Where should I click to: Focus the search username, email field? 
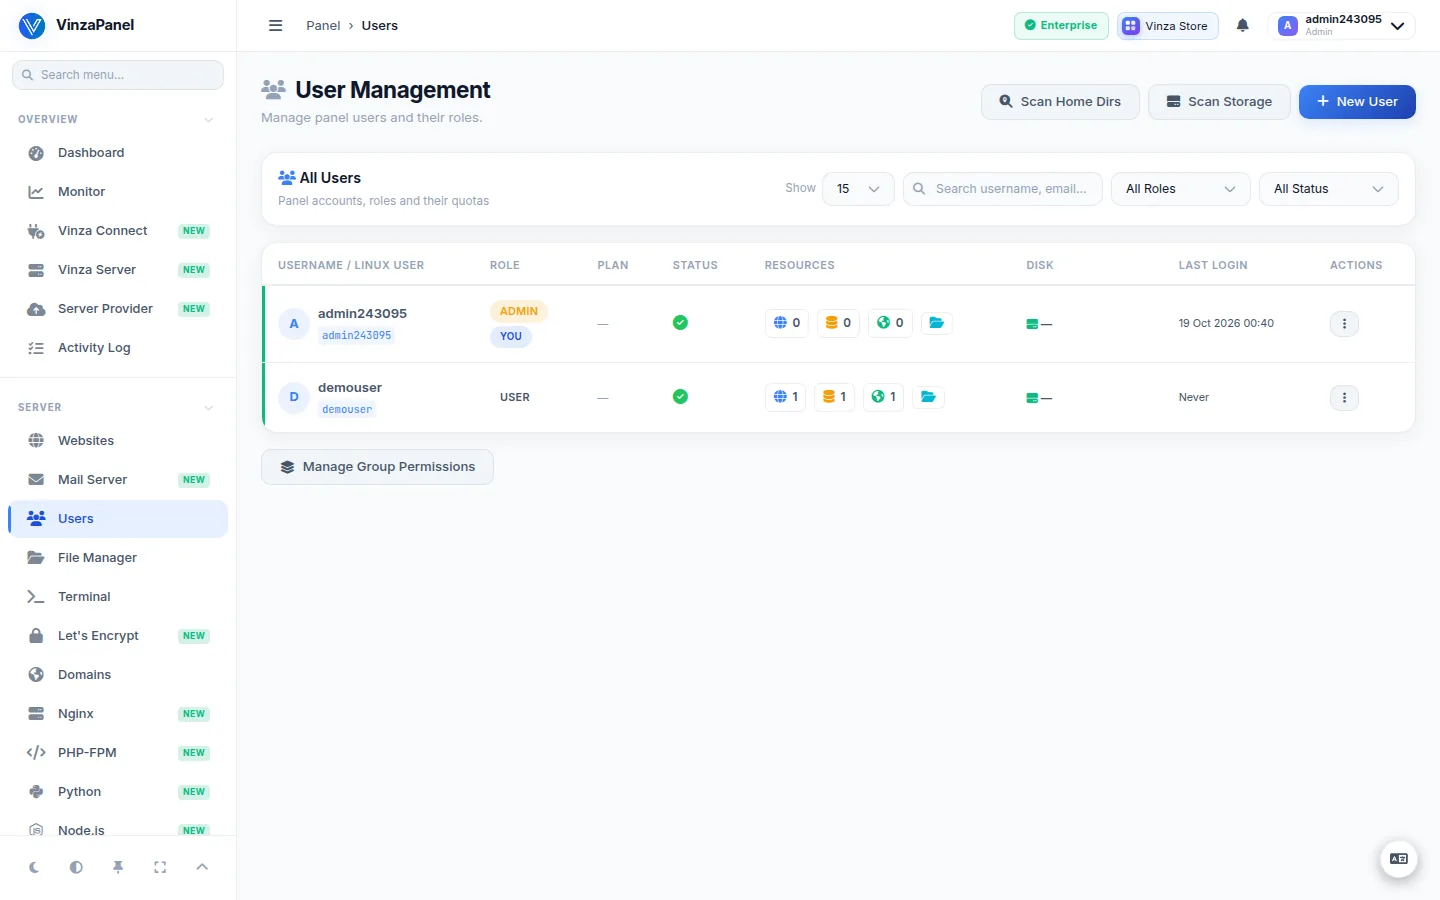(1003, 189)
